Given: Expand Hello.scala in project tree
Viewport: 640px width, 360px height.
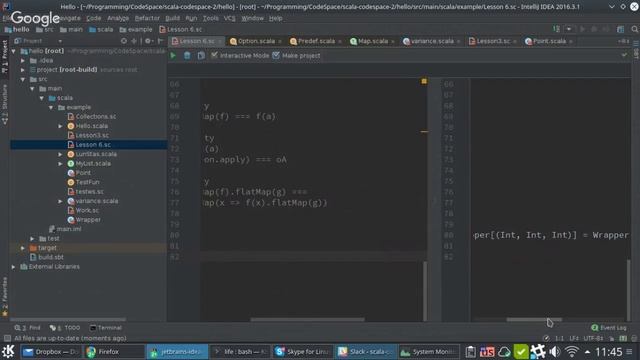Looking at the screenshot, I should [x=60, y=126].
